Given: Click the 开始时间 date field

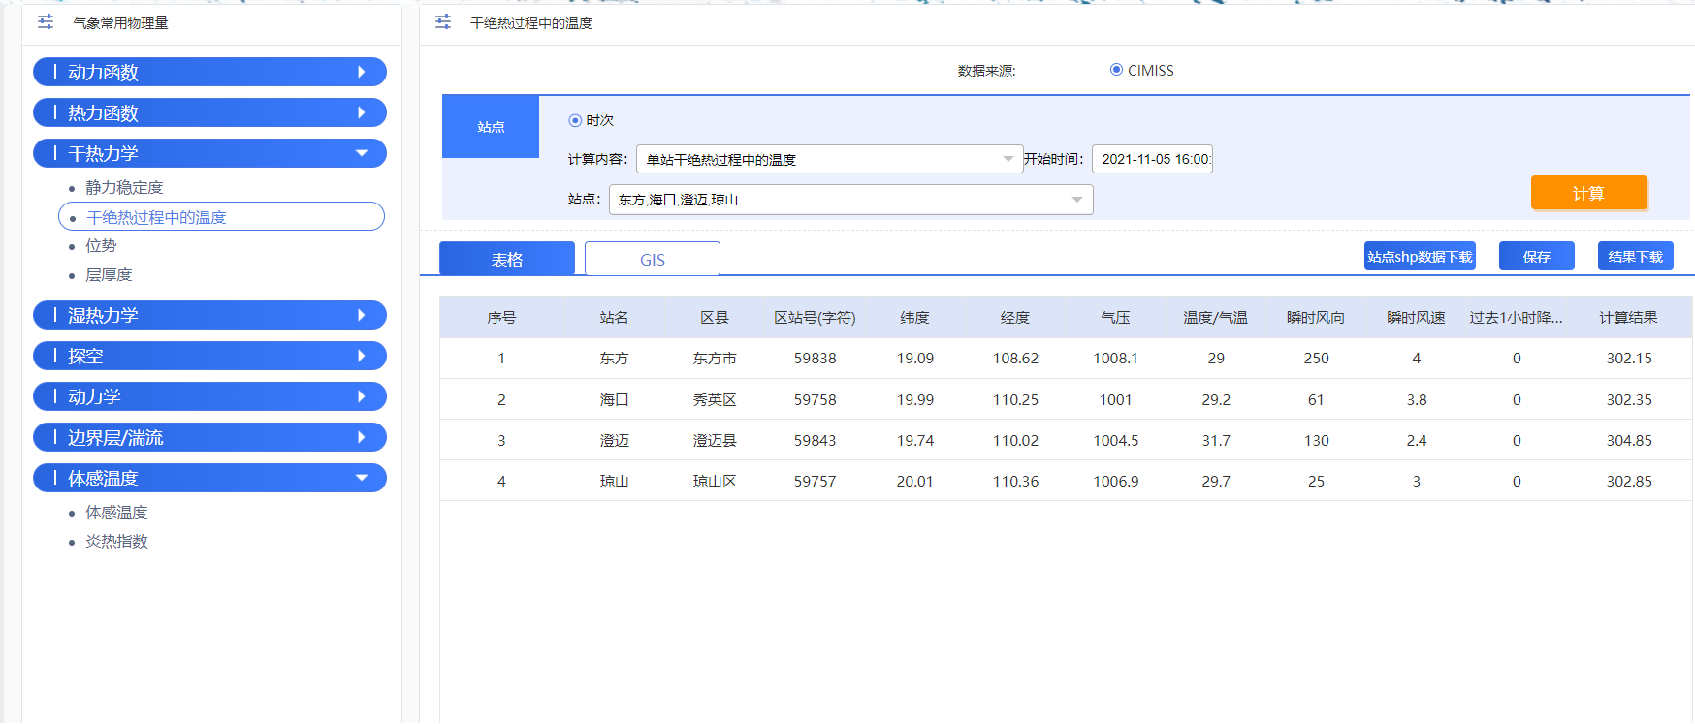Looking at the screenshot, I should tap(1152, 159).
